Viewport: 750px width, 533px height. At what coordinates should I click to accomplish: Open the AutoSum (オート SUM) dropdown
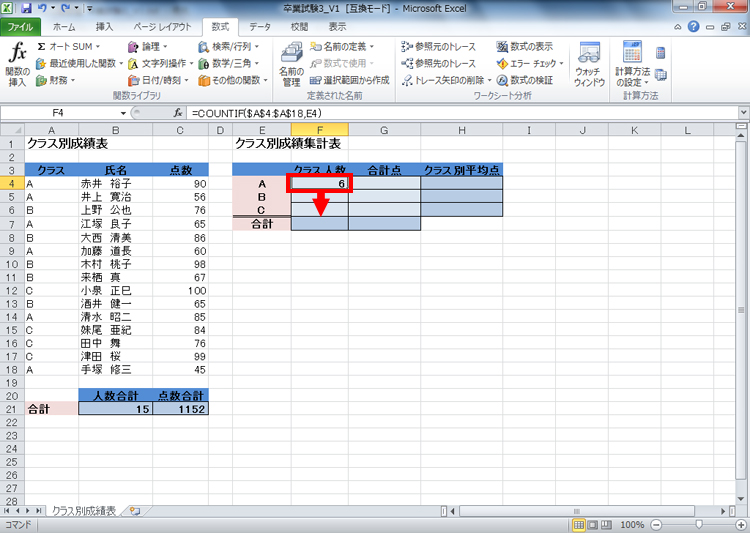(68, 46)
